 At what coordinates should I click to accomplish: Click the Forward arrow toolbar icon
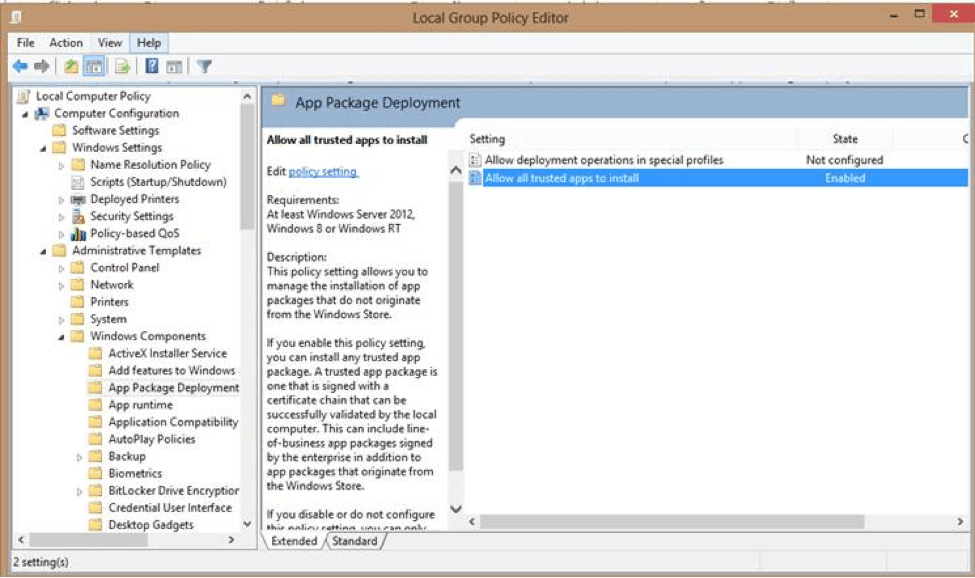(x=42, y=67)
